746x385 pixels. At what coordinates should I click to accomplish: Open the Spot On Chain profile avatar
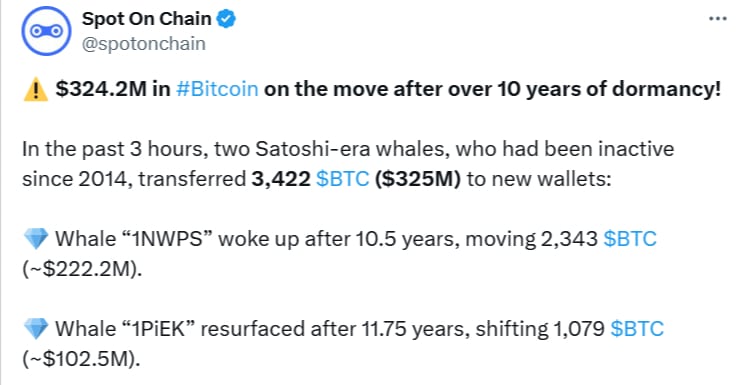coord(46,31)
